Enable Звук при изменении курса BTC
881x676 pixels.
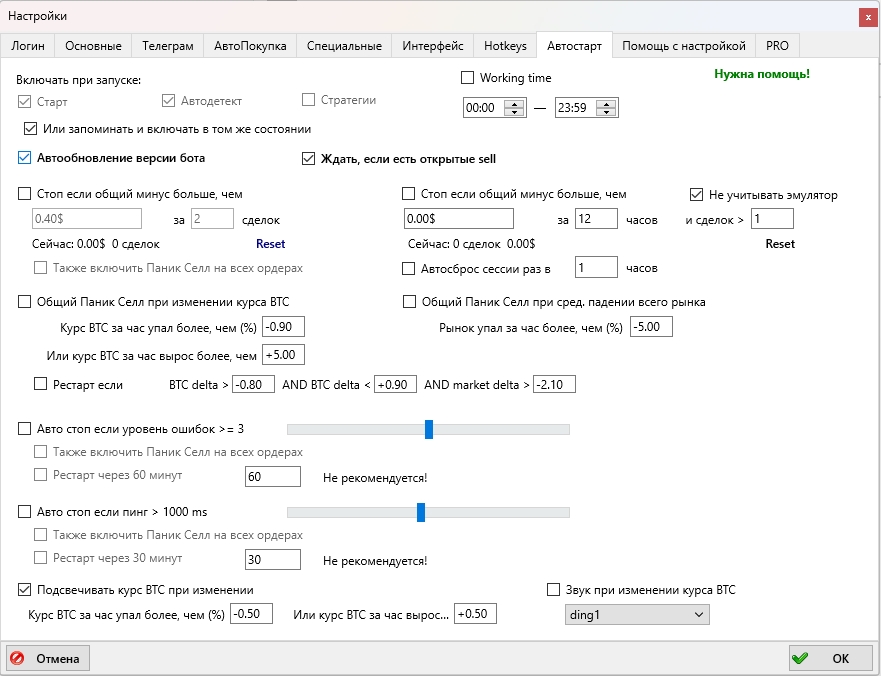(554, 590)
